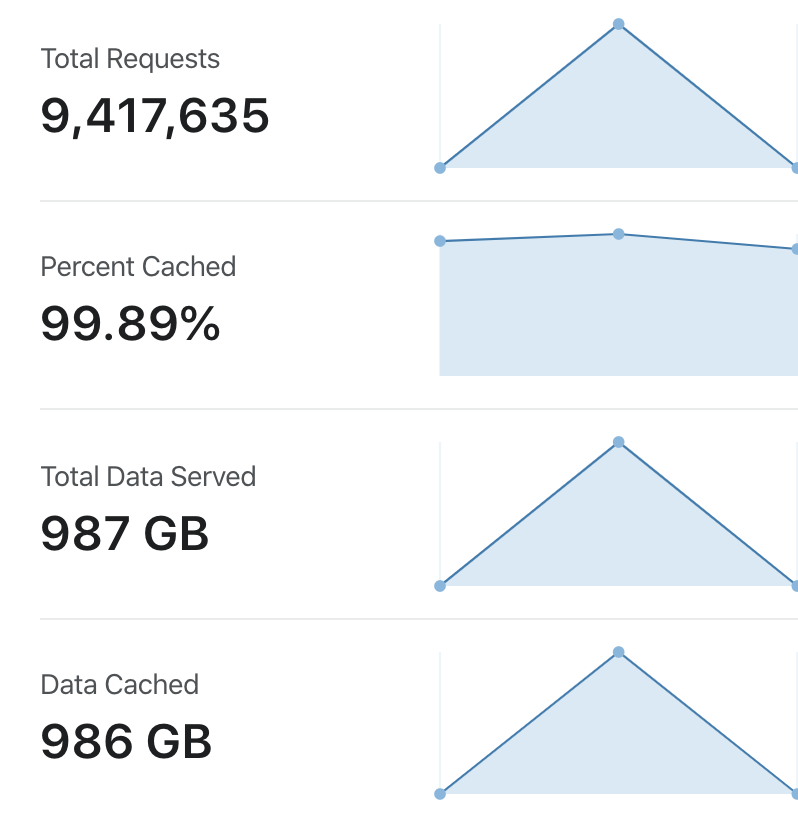The width and height of the screenshot is (798, 818).
Task: Click the Data Cached label
Action: 119,684
